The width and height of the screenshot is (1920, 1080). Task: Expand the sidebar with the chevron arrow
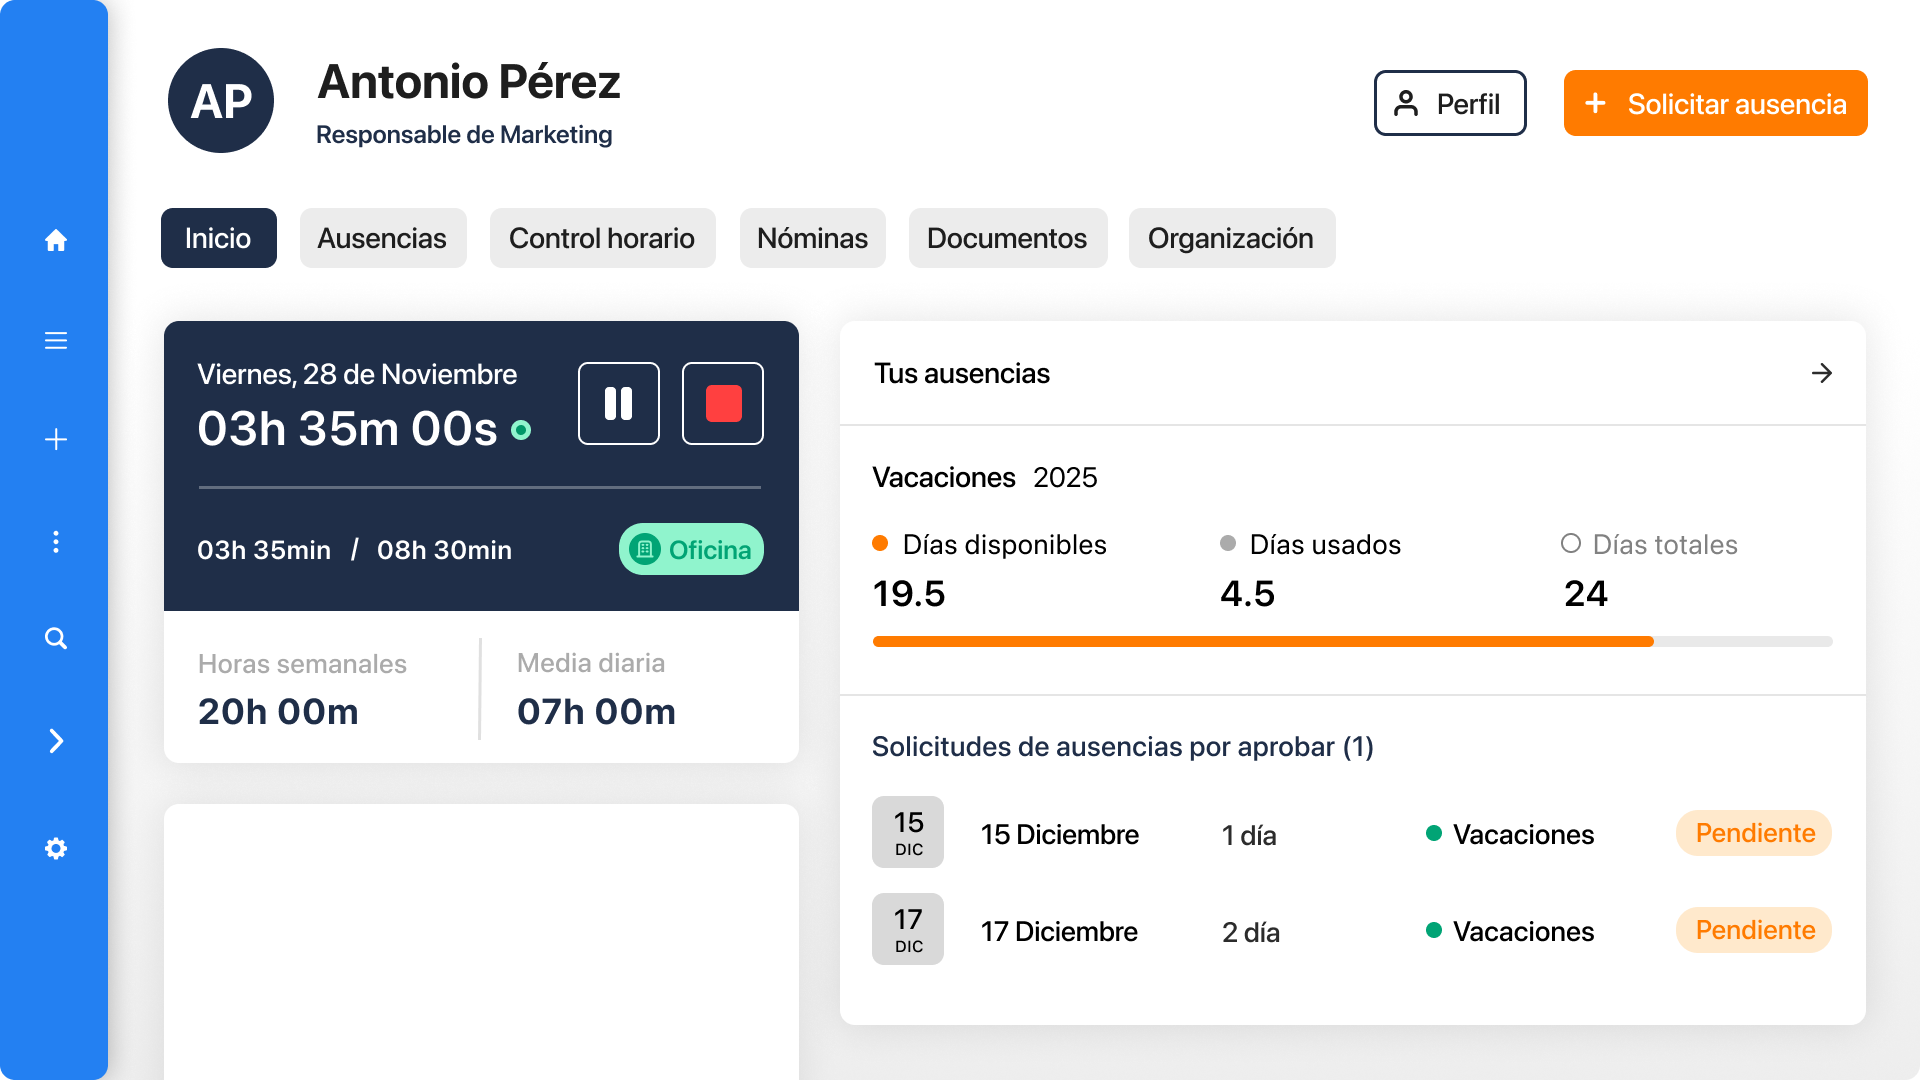click(x=56, y=741)
